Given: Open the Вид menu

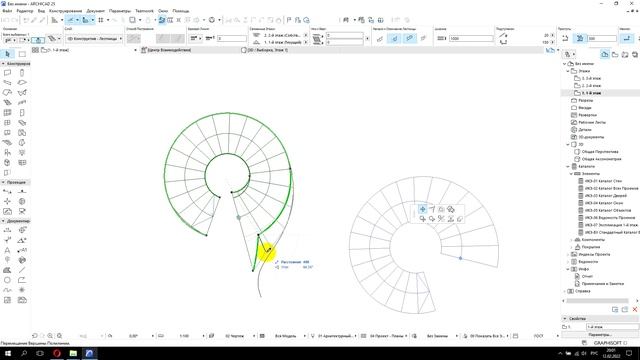Looking at the screenshot, I should (x=41, y=11).
